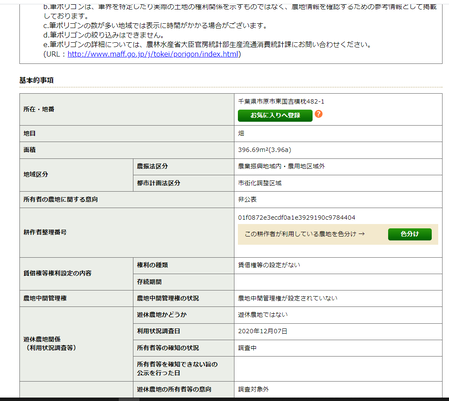This screenshot has height=401, width=449.
Task: Click the survey date 2020年12月07日
Action: click(263, 331)
